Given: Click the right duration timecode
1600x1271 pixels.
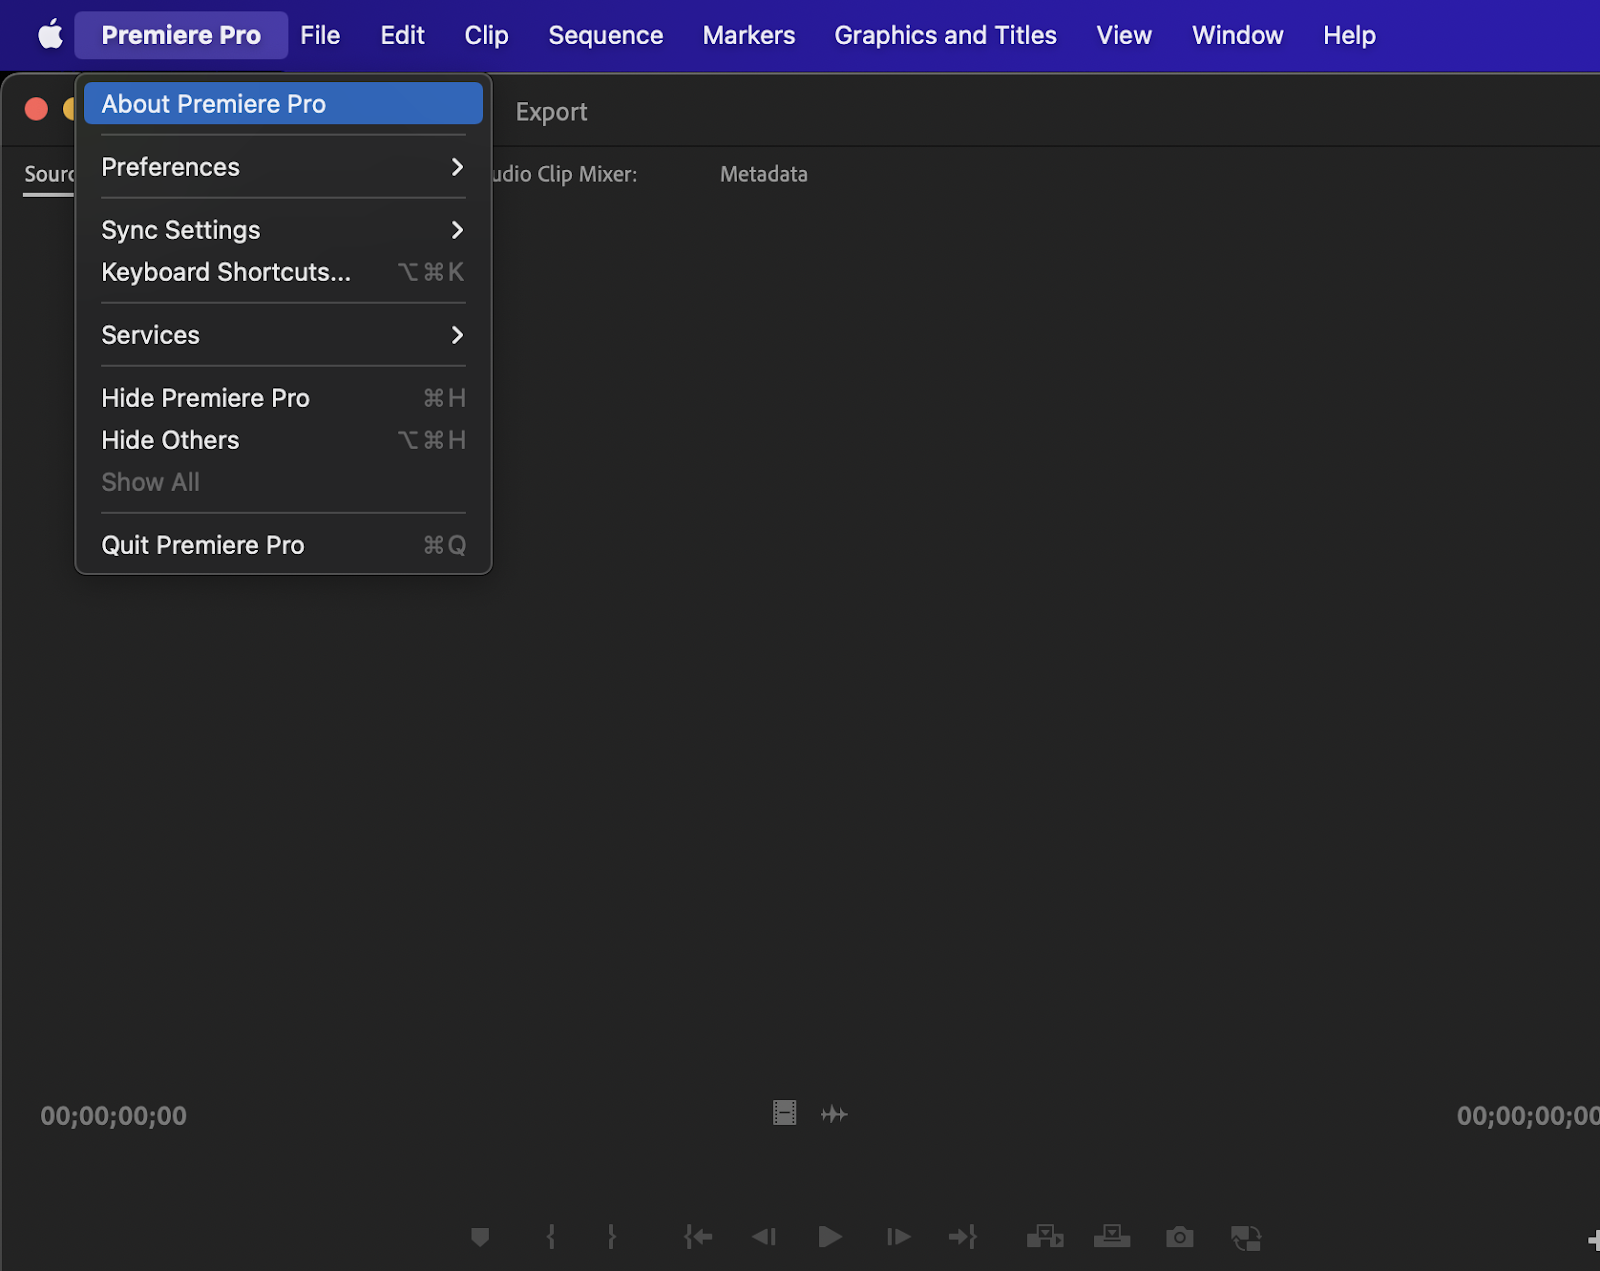Looking at the screenshot, I should (1528, 1116).
